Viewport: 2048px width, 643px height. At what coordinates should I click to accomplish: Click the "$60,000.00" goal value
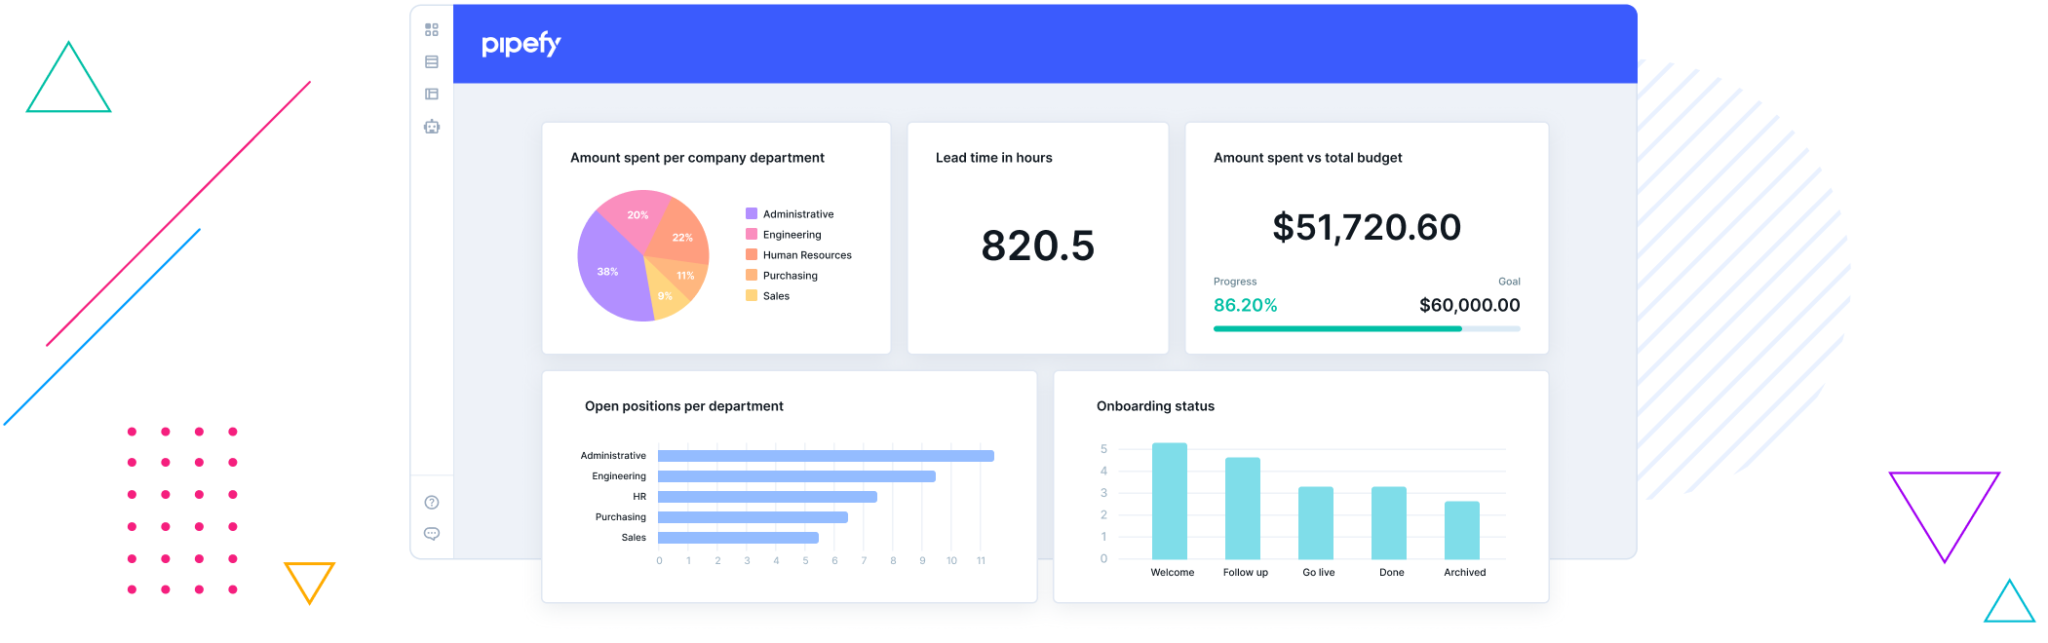[x=1470, y=305]
